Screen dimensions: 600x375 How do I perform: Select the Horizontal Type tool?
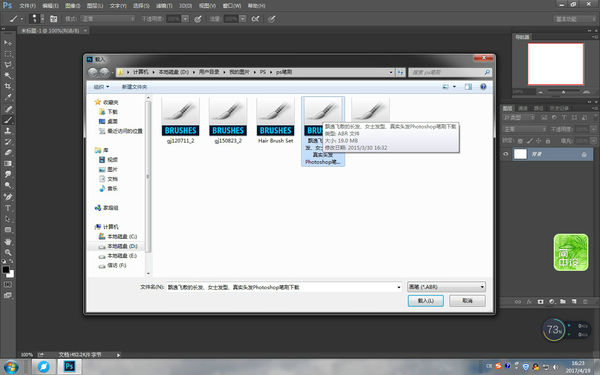[8, 208]
